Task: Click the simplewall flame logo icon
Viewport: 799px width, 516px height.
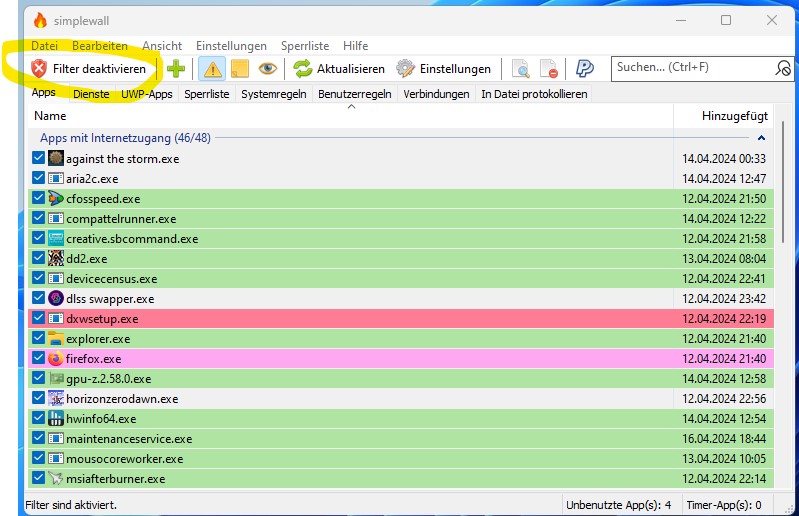Action: tap(40, 20)
